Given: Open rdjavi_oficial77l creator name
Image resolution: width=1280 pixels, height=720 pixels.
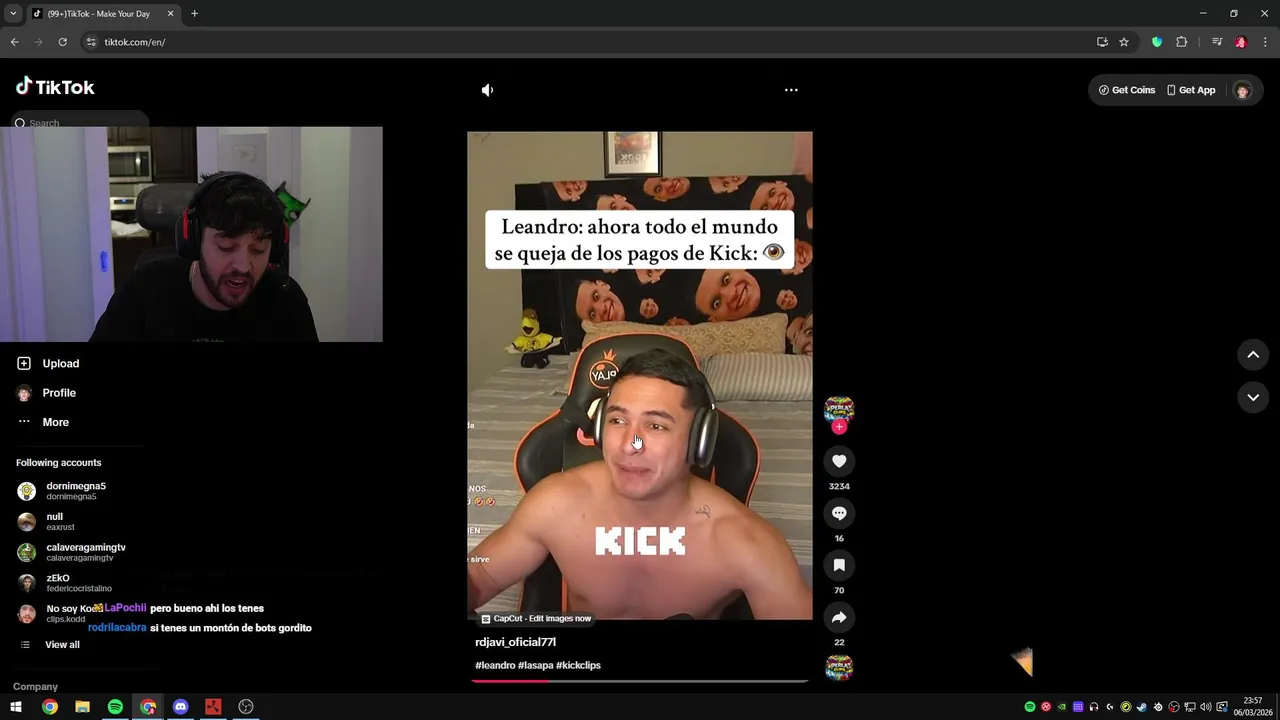Looking at the screenshot, I should 515,642.
